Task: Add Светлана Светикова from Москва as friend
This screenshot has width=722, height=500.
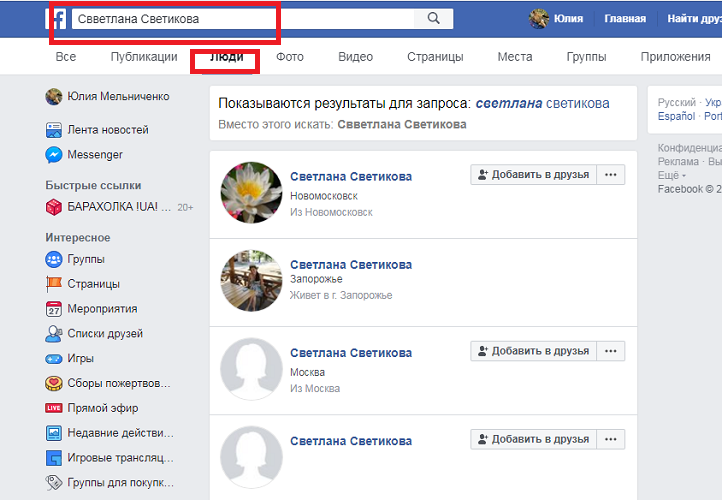Action: click(534, 351)
